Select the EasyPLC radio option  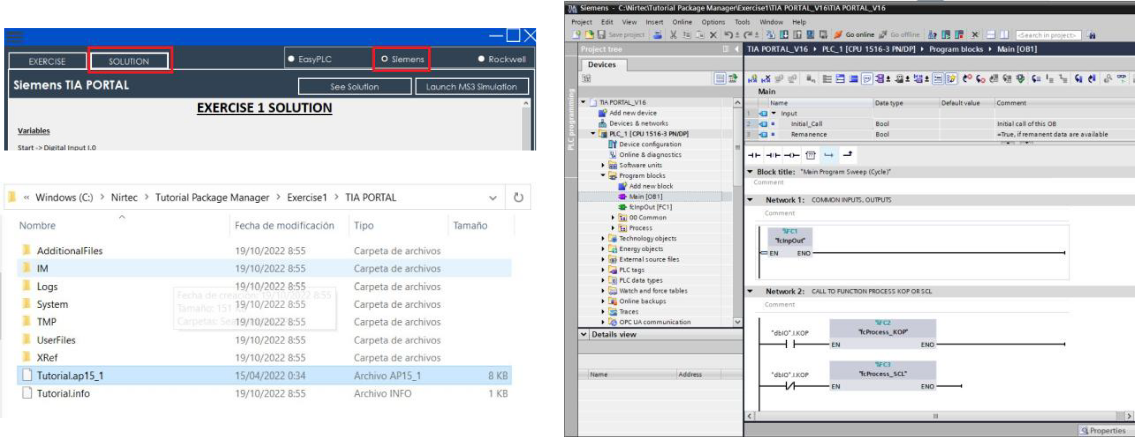pyautogui.click(x=291, y=59)
